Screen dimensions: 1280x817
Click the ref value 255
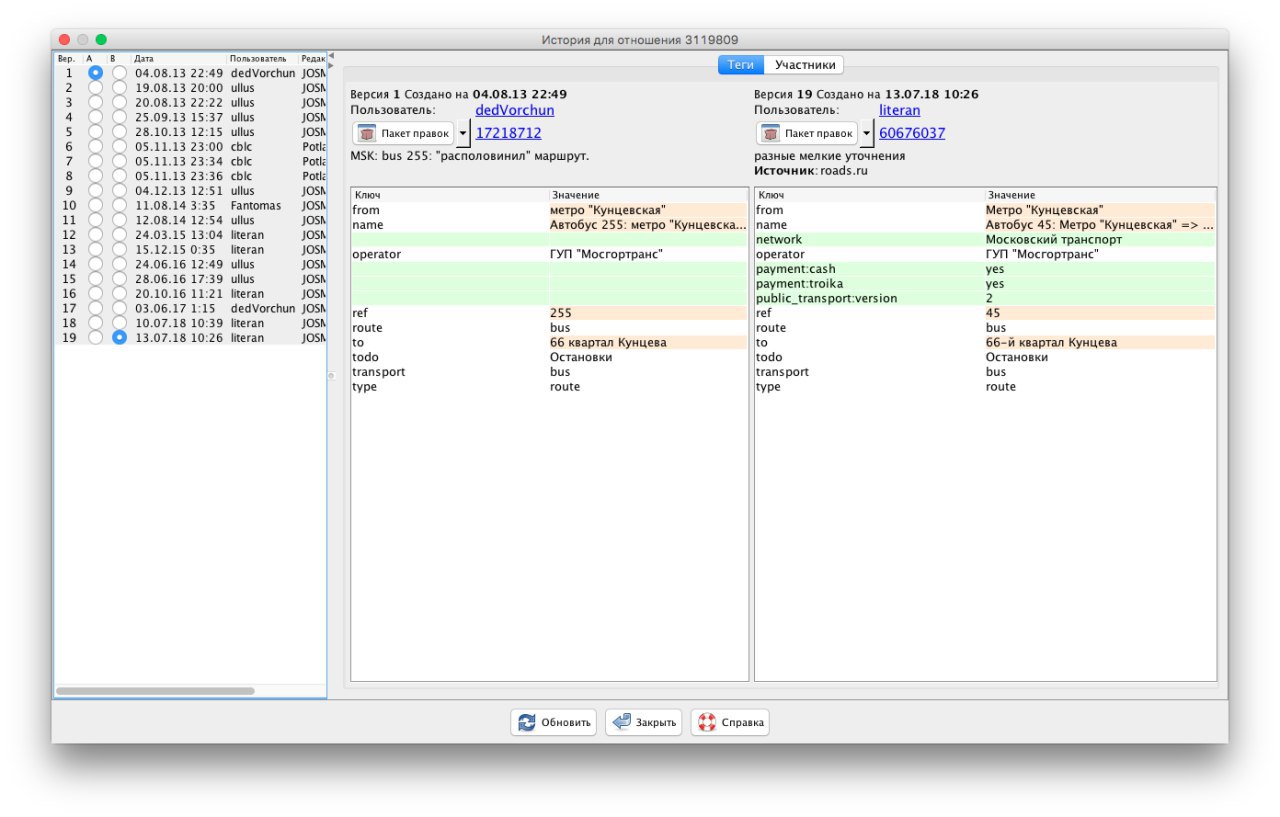coord(648,313)
